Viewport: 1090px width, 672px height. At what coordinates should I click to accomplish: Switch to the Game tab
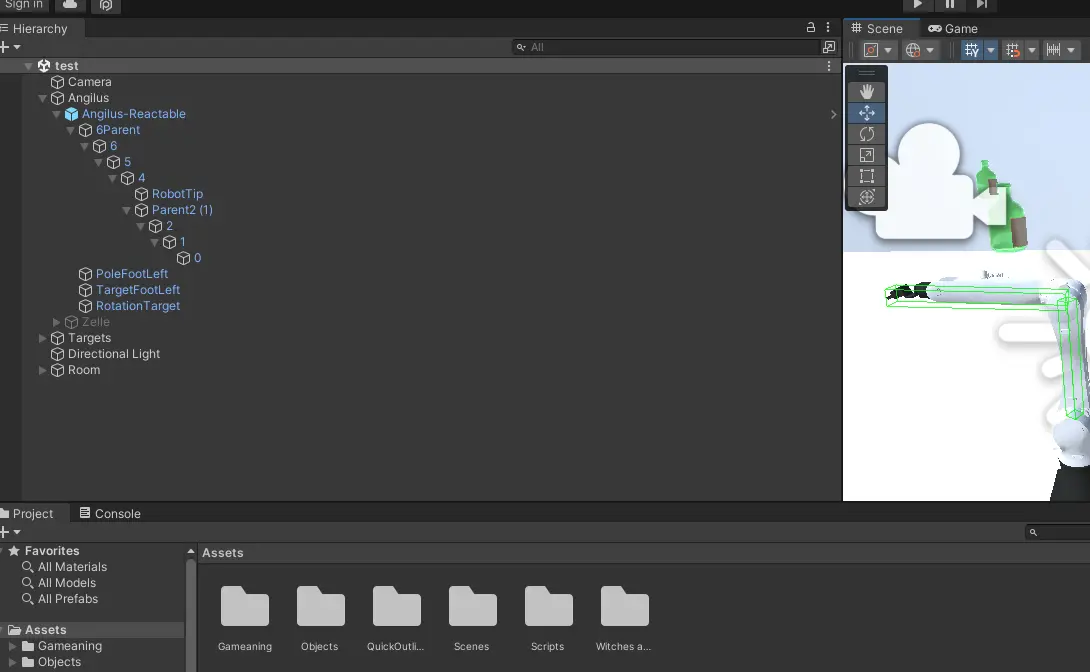pyautogui.click(x=953, y=29)
